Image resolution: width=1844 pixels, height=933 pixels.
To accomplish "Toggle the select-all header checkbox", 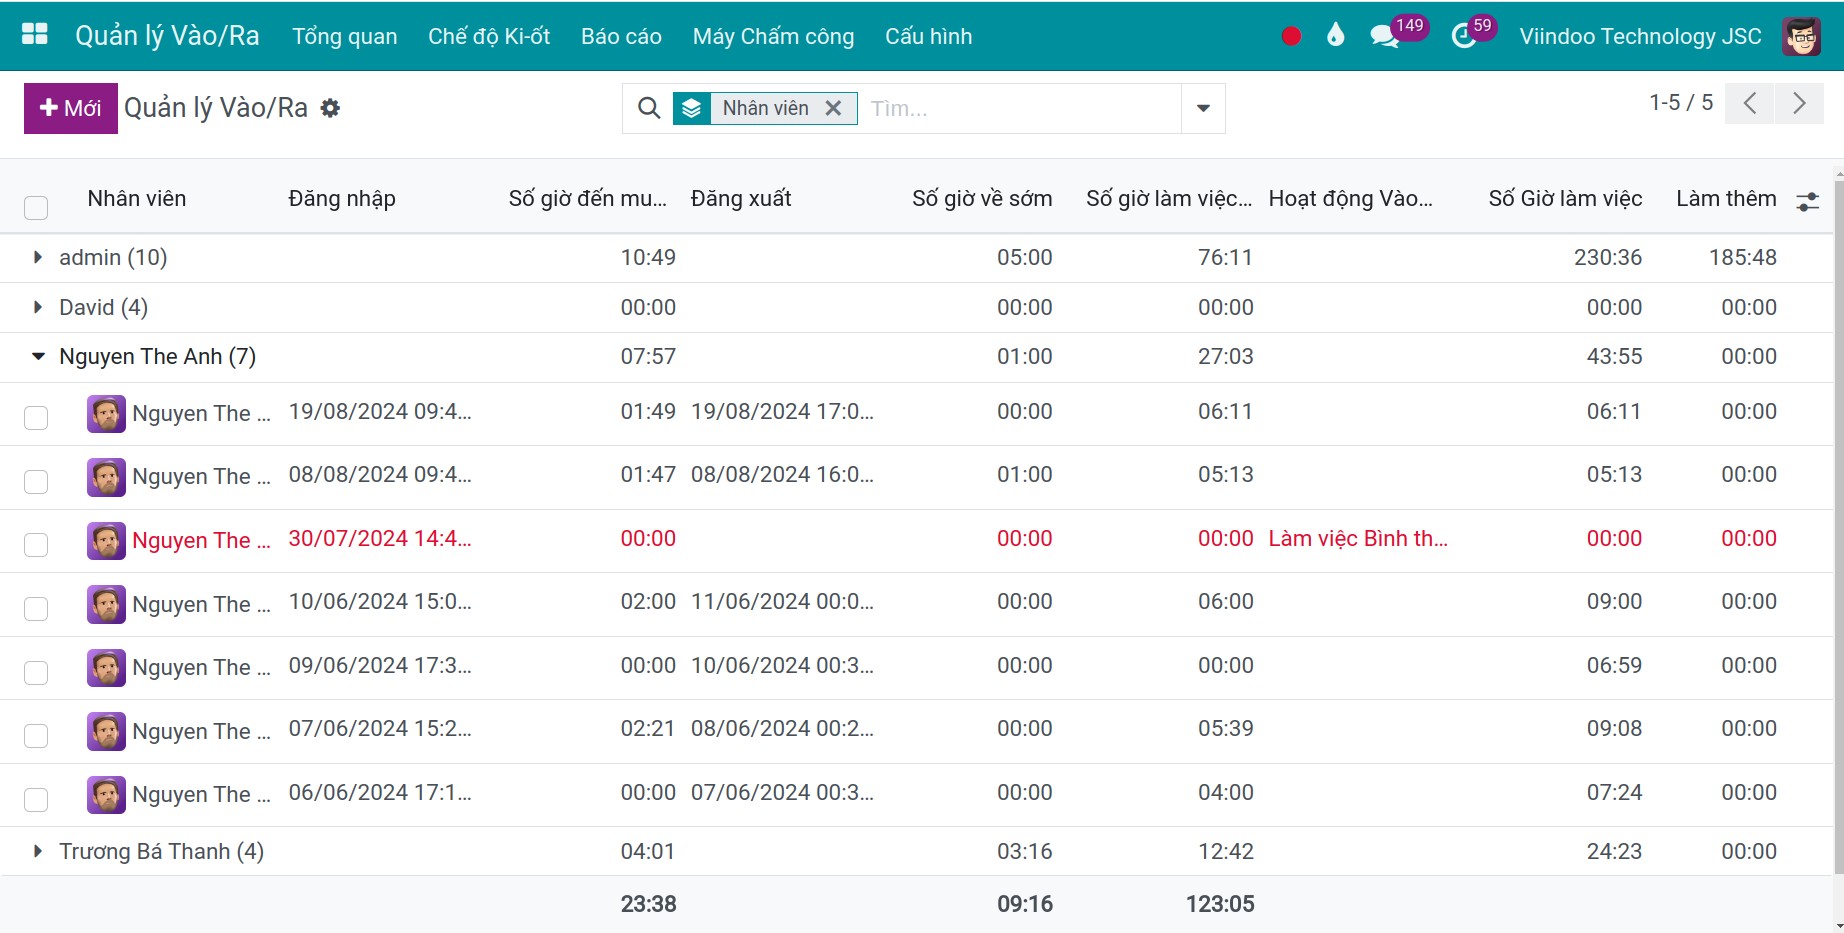I will [36, 207].
